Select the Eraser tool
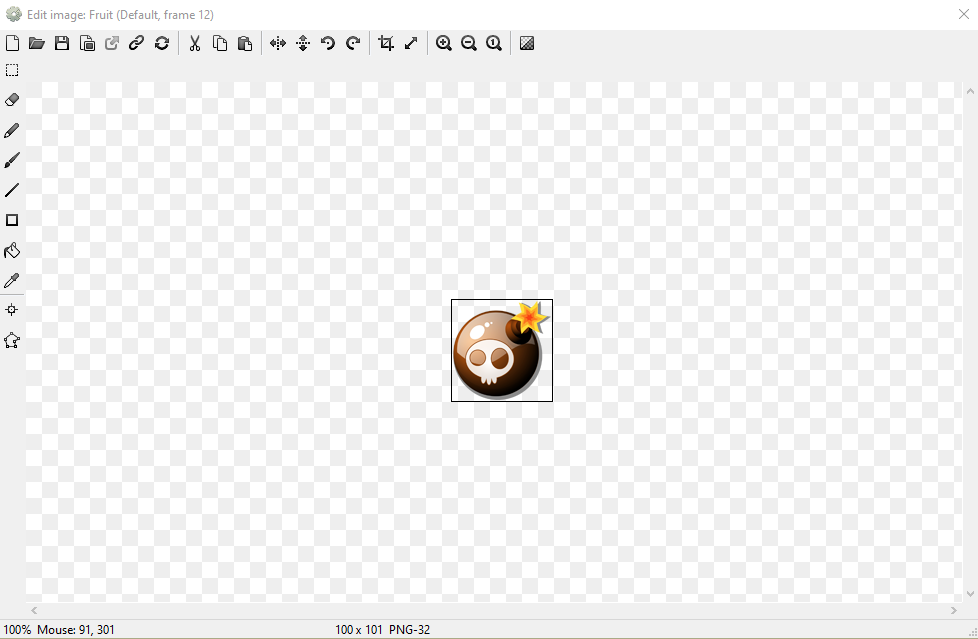This screenshot has height=639, width=978. 12,100
